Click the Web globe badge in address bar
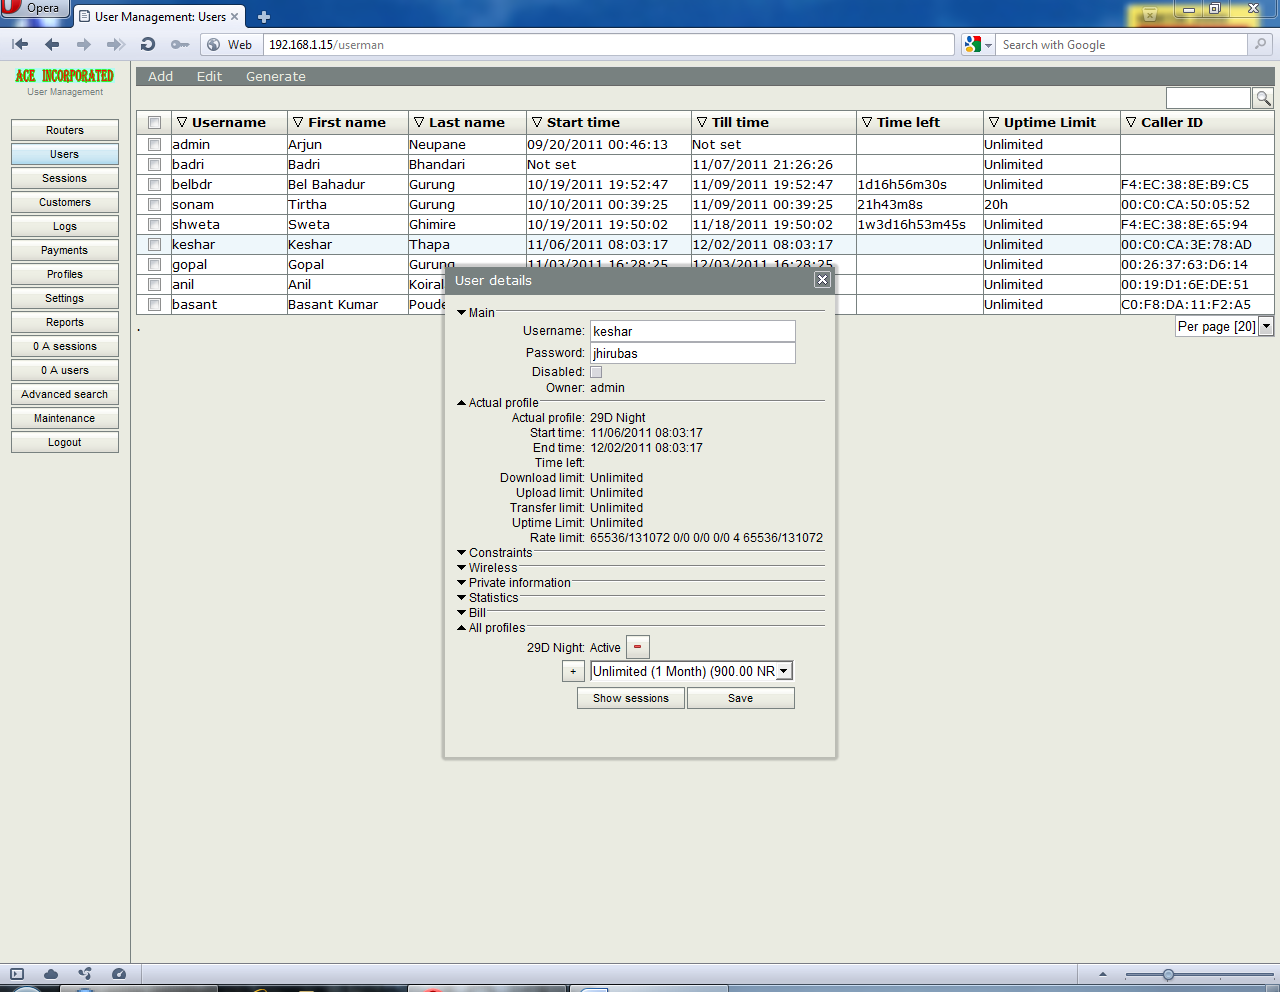Viewport: 1280px width, 992px height. click(229, 44)
